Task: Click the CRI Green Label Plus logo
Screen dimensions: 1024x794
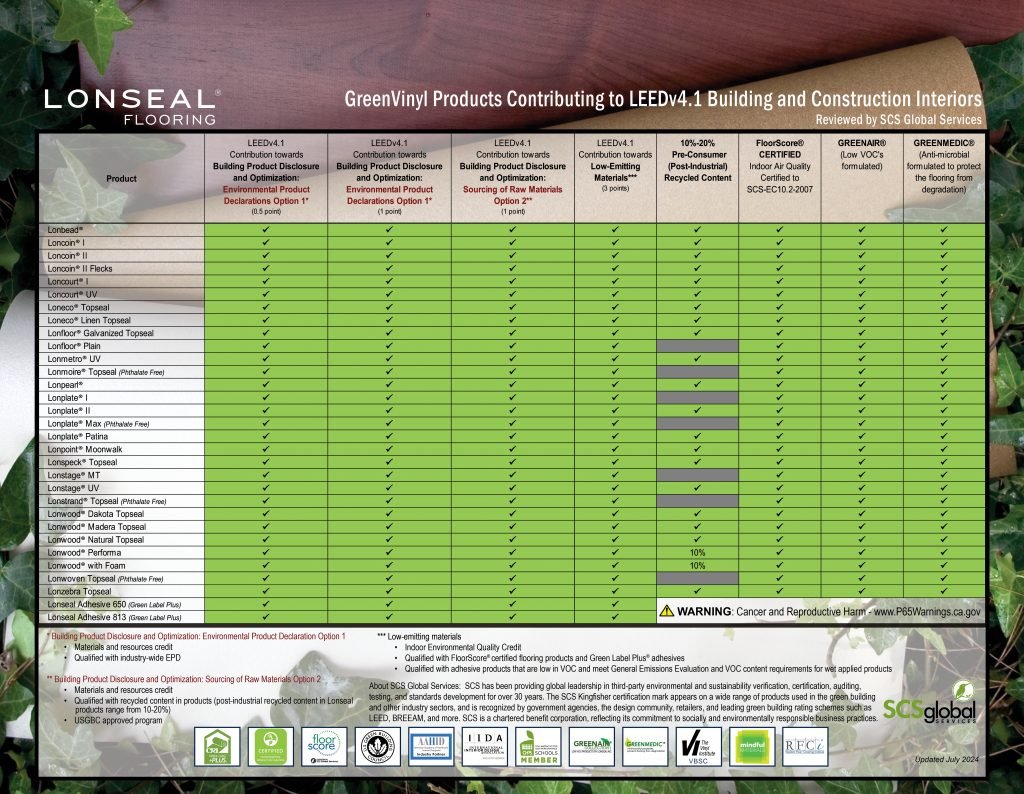Action: pyautogui.click(x=217, y=746)
